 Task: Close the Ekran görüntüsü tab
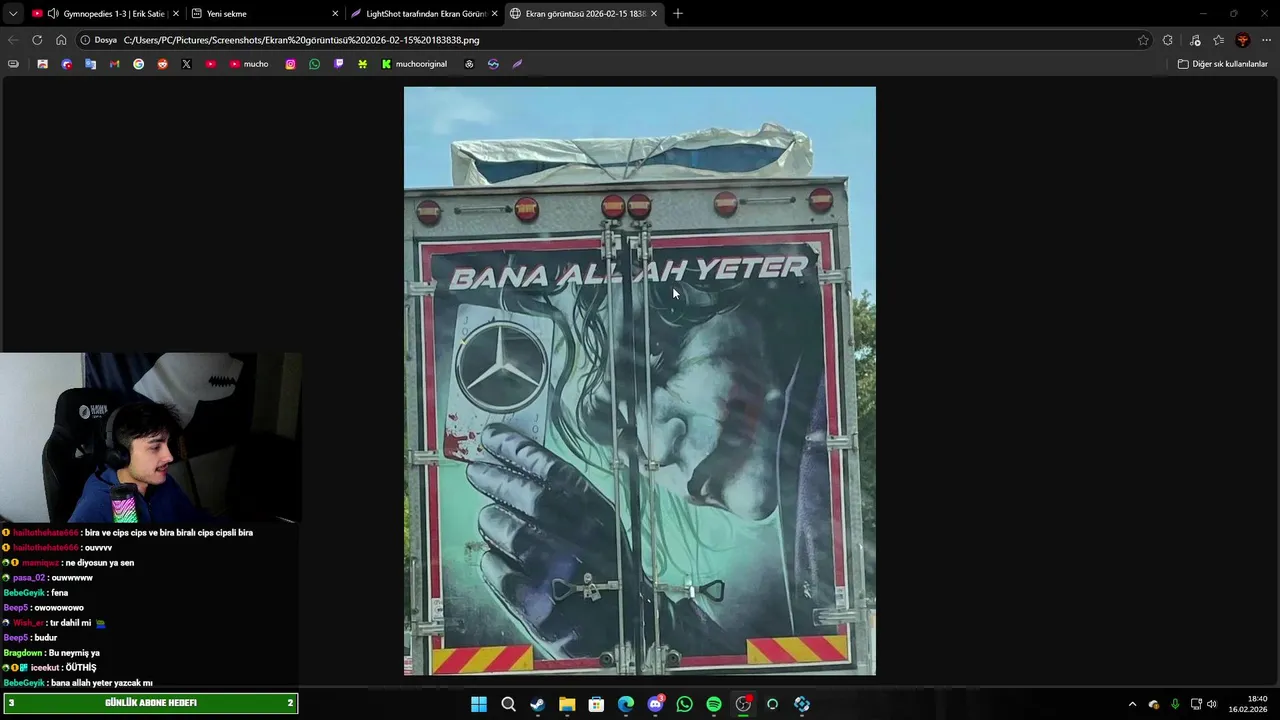pyautogui.click(x=654, y=14)
